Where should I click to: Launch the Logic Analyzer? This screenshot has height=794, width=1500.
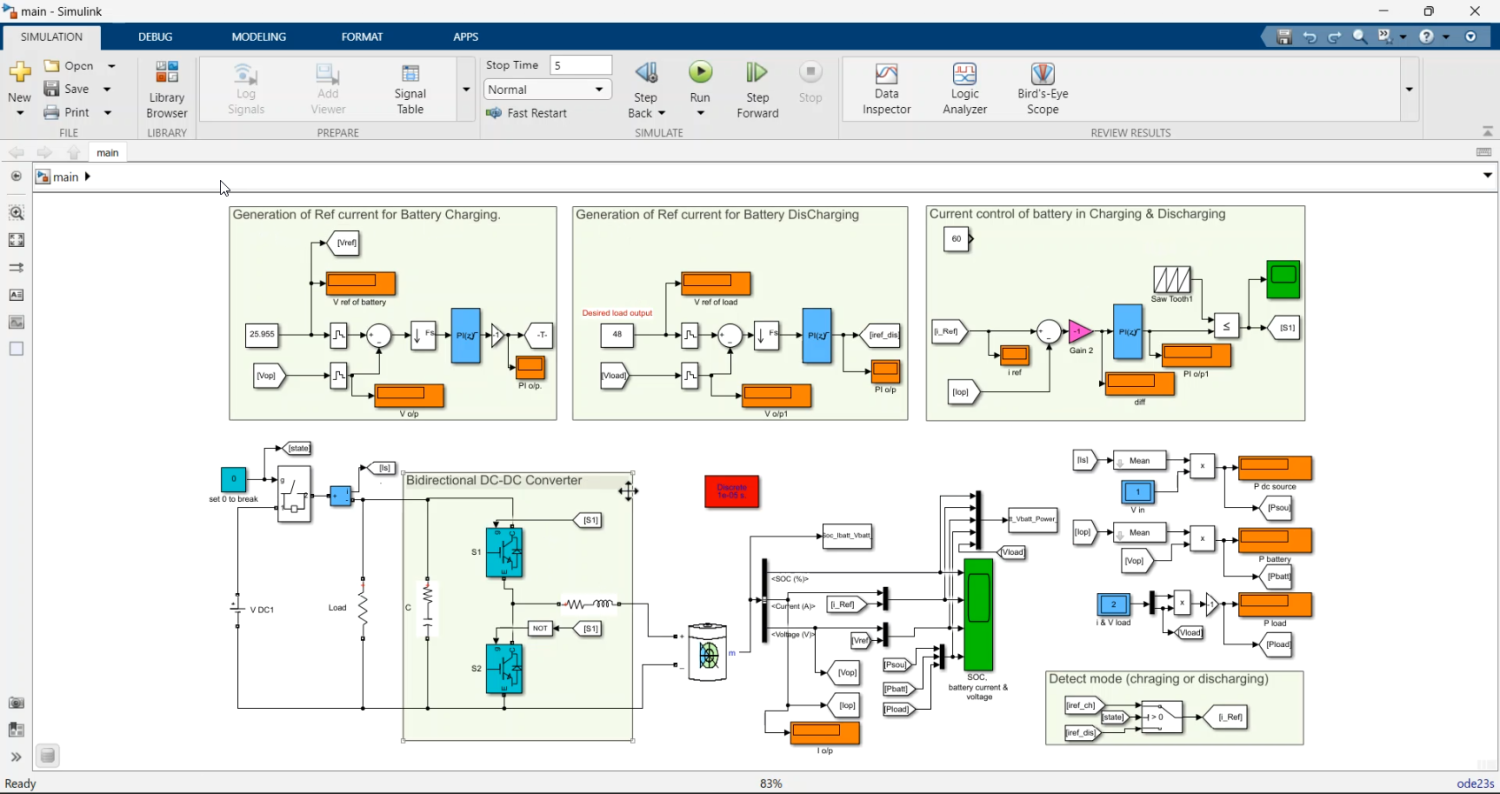pyautogui.click(x=964, y=89)
